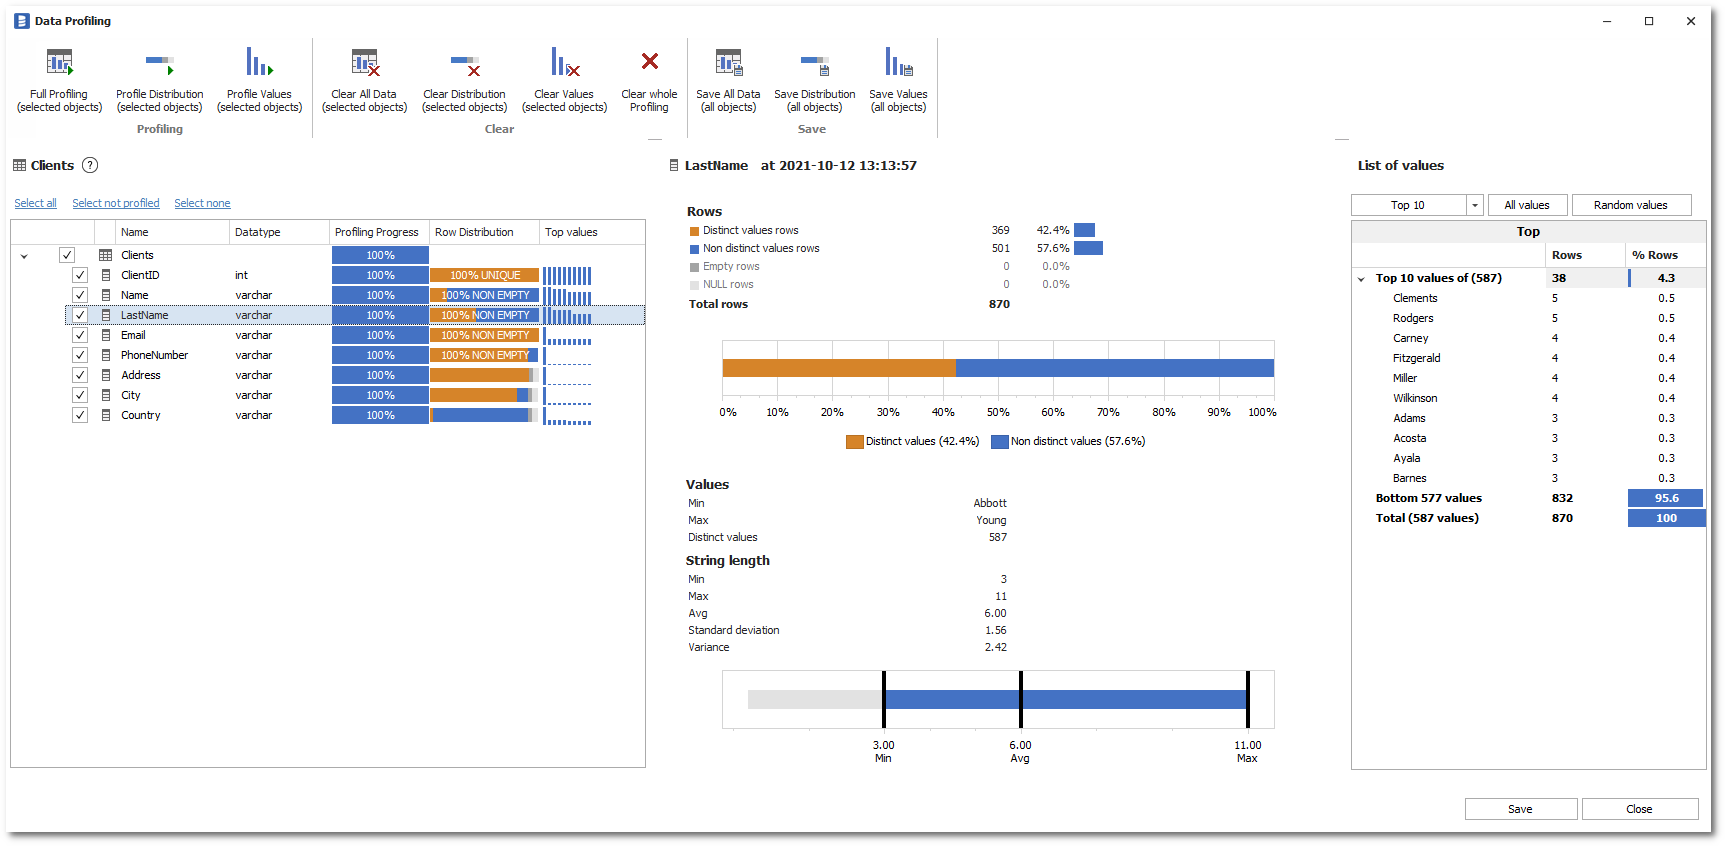Toggle the Email column checkbox

coord(80,335)
